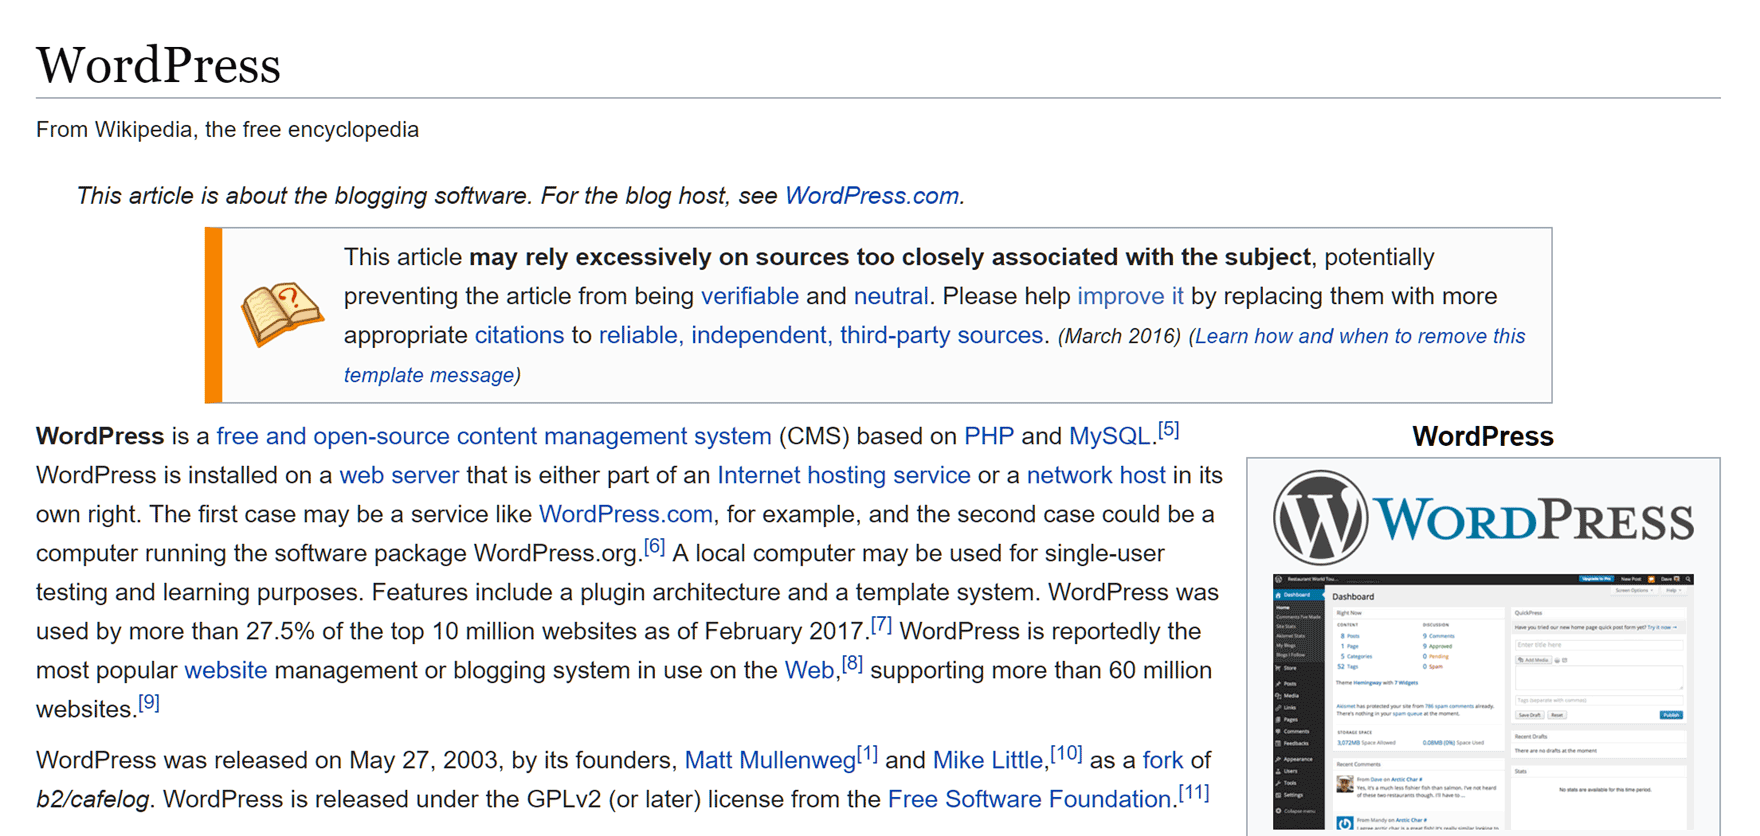Click the 'WordPress' page title heading

click(x=158, y=65)
